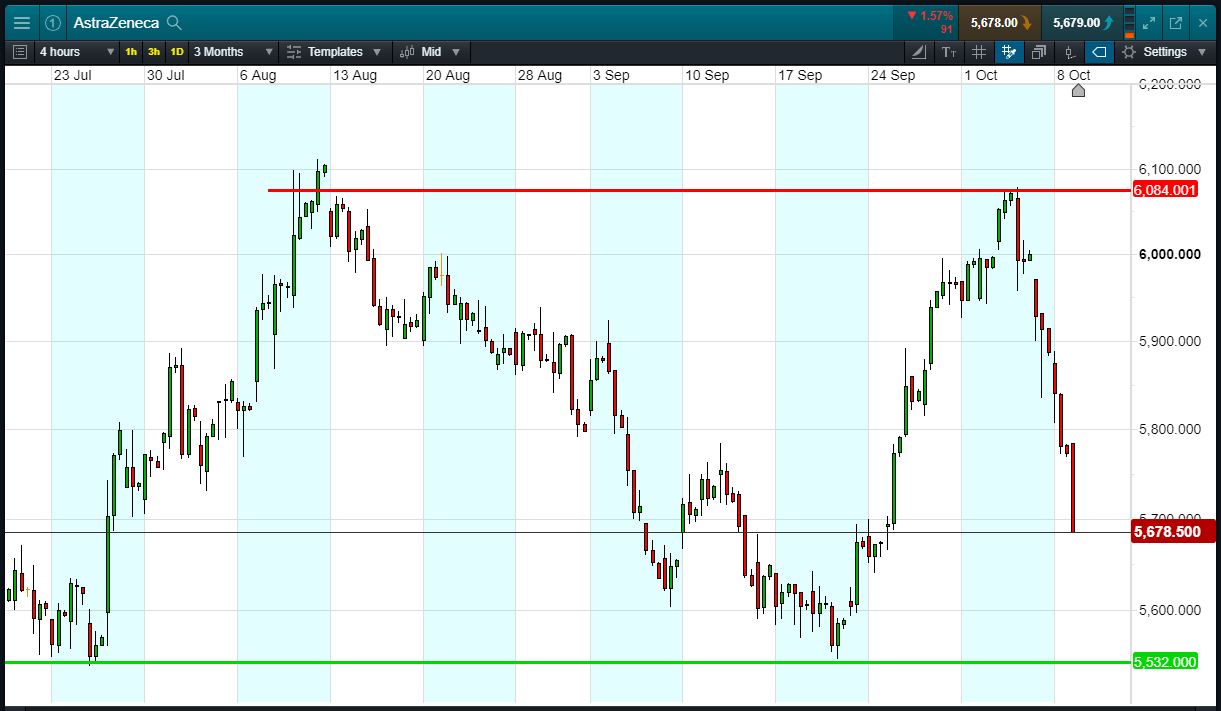Pop out chart into new window
The height and width of the screenshot is (711, 1221).
point(1176,22)
